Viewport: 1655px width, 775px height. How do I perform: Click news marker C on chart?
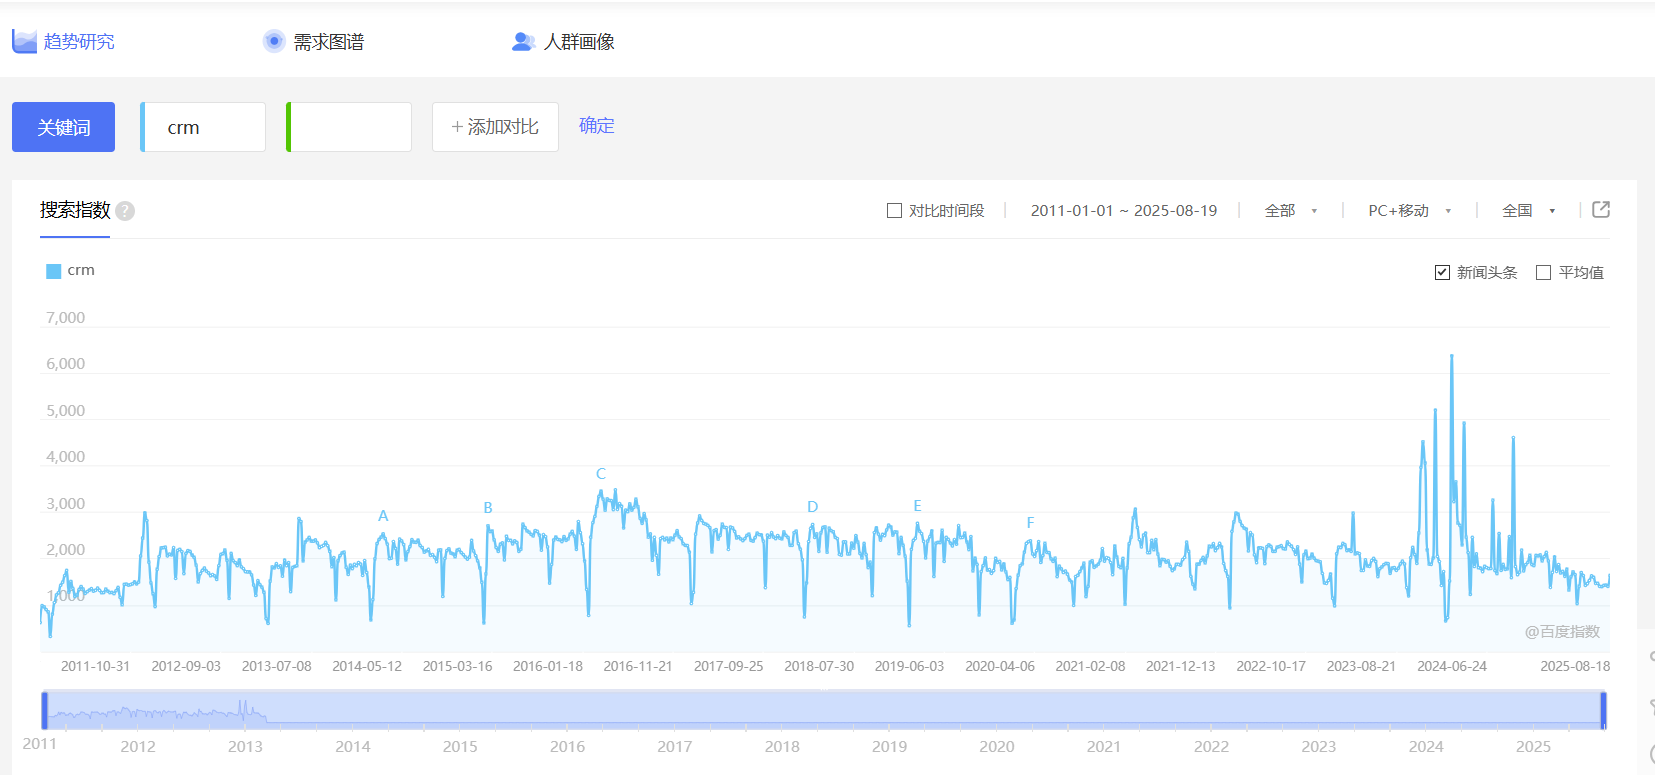click(601, 474)
